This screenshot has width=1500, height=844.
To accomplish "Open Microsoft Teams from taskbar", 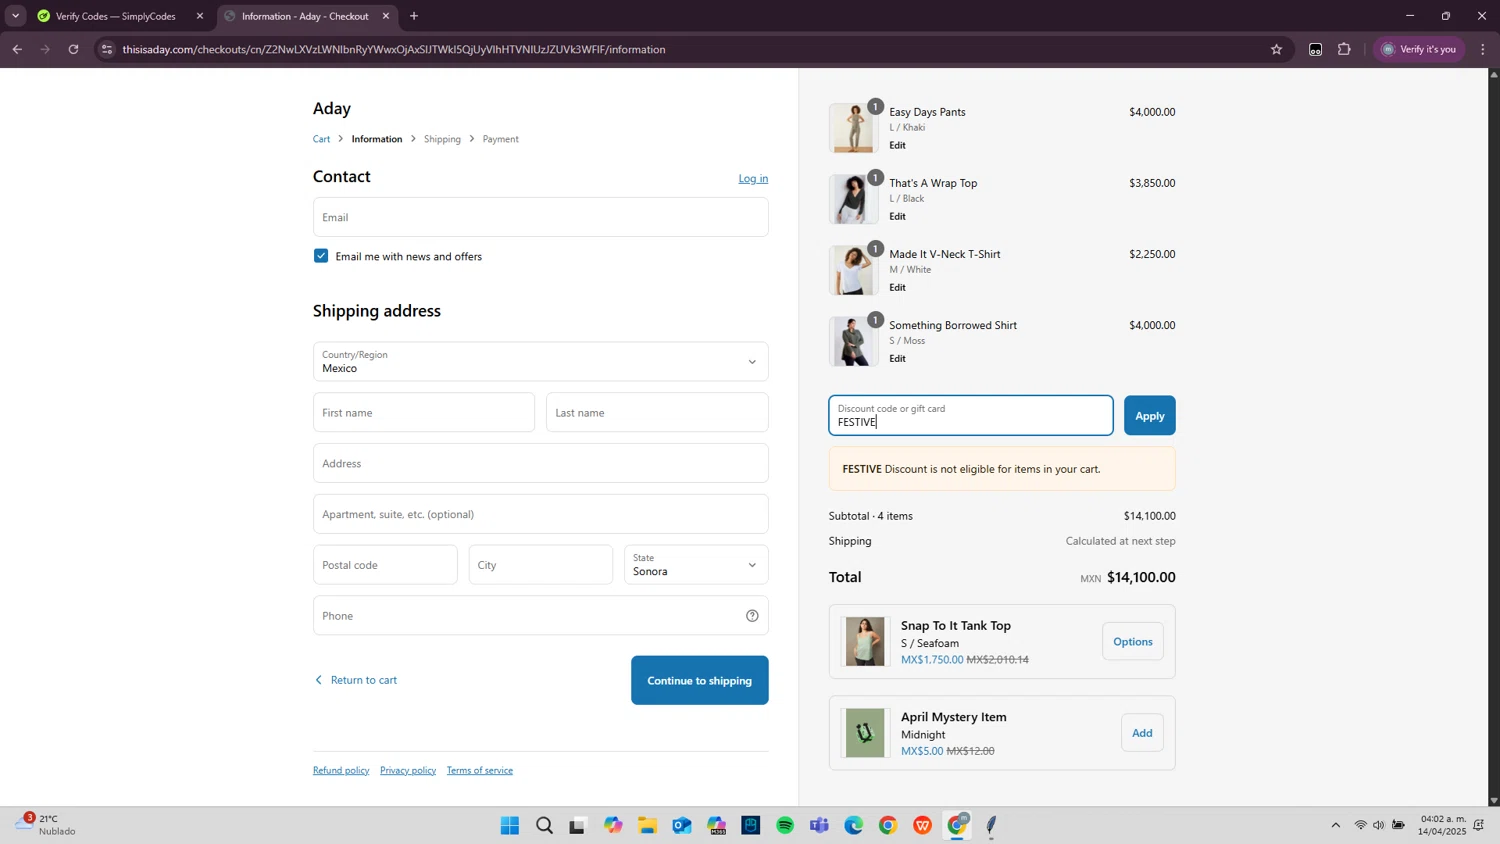I will [x=819, y=826].
